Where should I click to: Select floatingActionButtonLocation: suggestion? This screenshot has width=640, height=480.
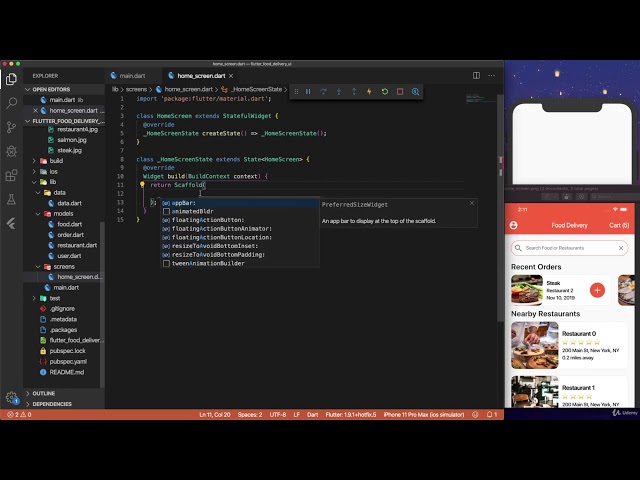240,238
